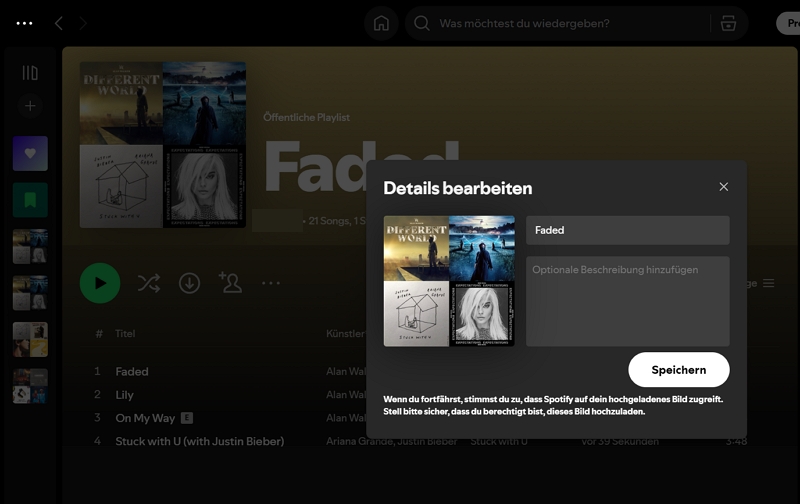Click the Home icon in top bar
Image resolution: width=800 pixels, height=504 pixels.
click(x=381, y=23)
